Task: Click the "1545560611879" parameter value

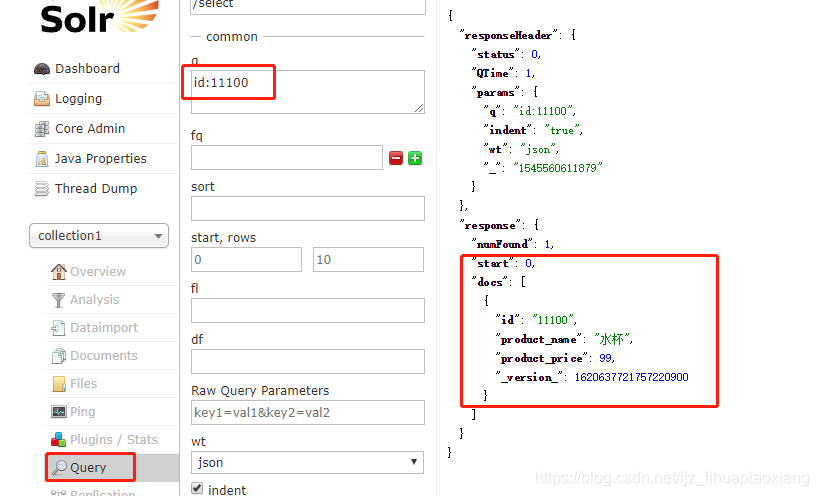Action: coord(558,168)
